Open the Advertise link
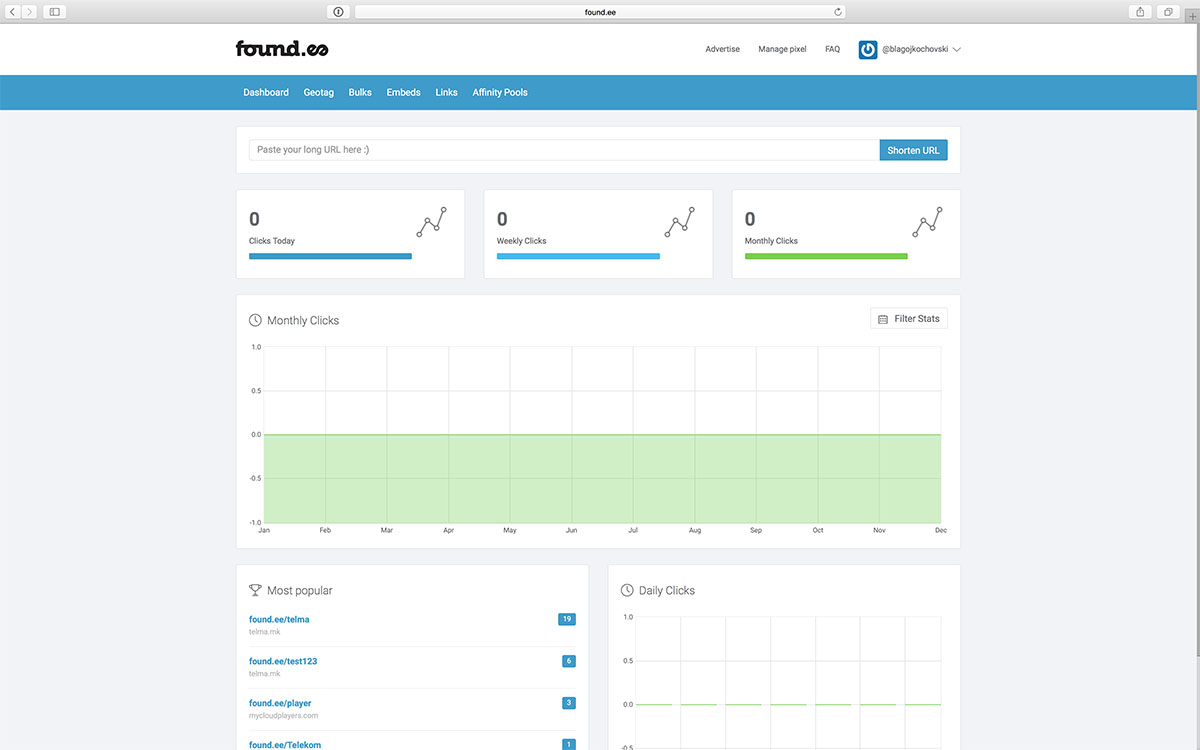This screenshot has width=1200, height=750. pos(722,49)
